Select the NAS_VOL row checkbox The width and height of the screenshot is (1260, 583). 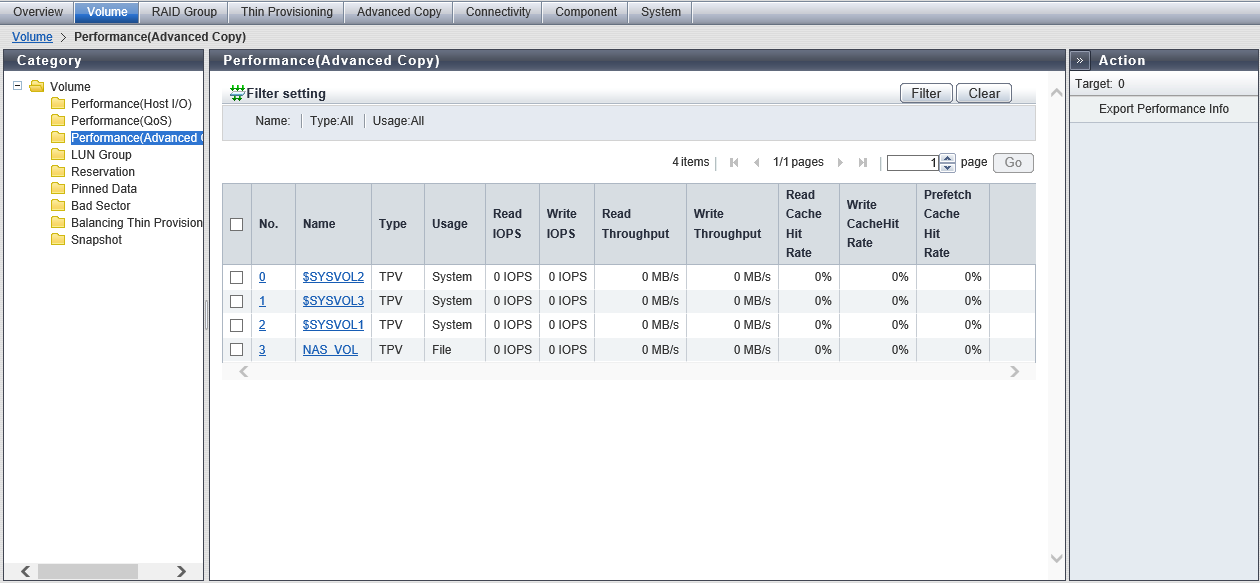[237, 350]
